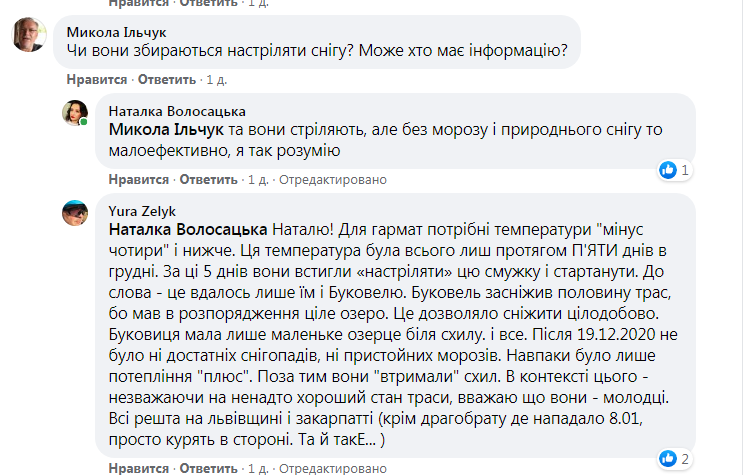This screenshot has width=743, height=475.
Task: Reply to Микола Ільчук's comment via Ответить
Action: tap(166, 79)
